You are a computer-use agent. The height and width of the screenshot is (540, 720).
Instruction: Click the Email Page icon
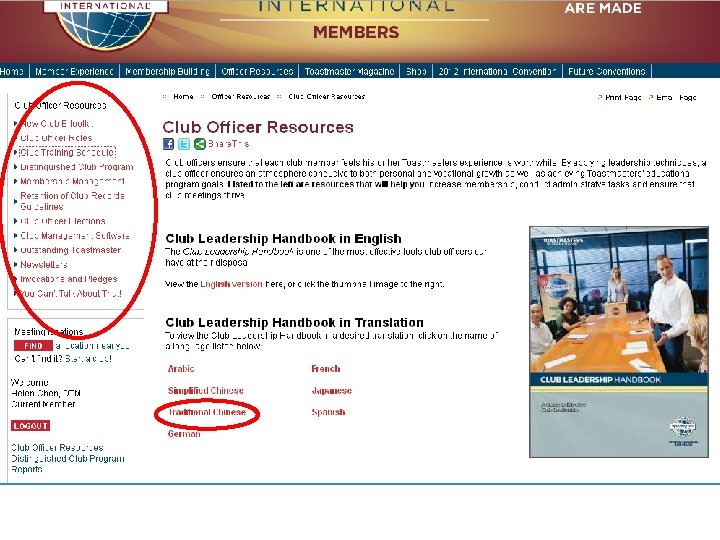651,97
